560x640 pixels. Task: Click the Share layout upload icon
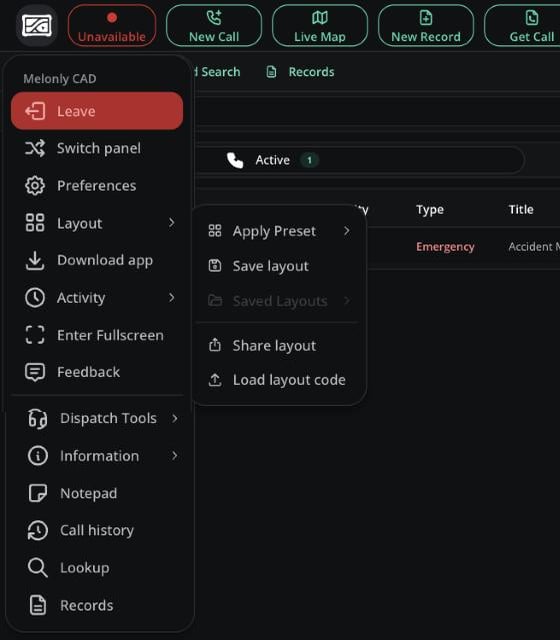tap(215, 345)
